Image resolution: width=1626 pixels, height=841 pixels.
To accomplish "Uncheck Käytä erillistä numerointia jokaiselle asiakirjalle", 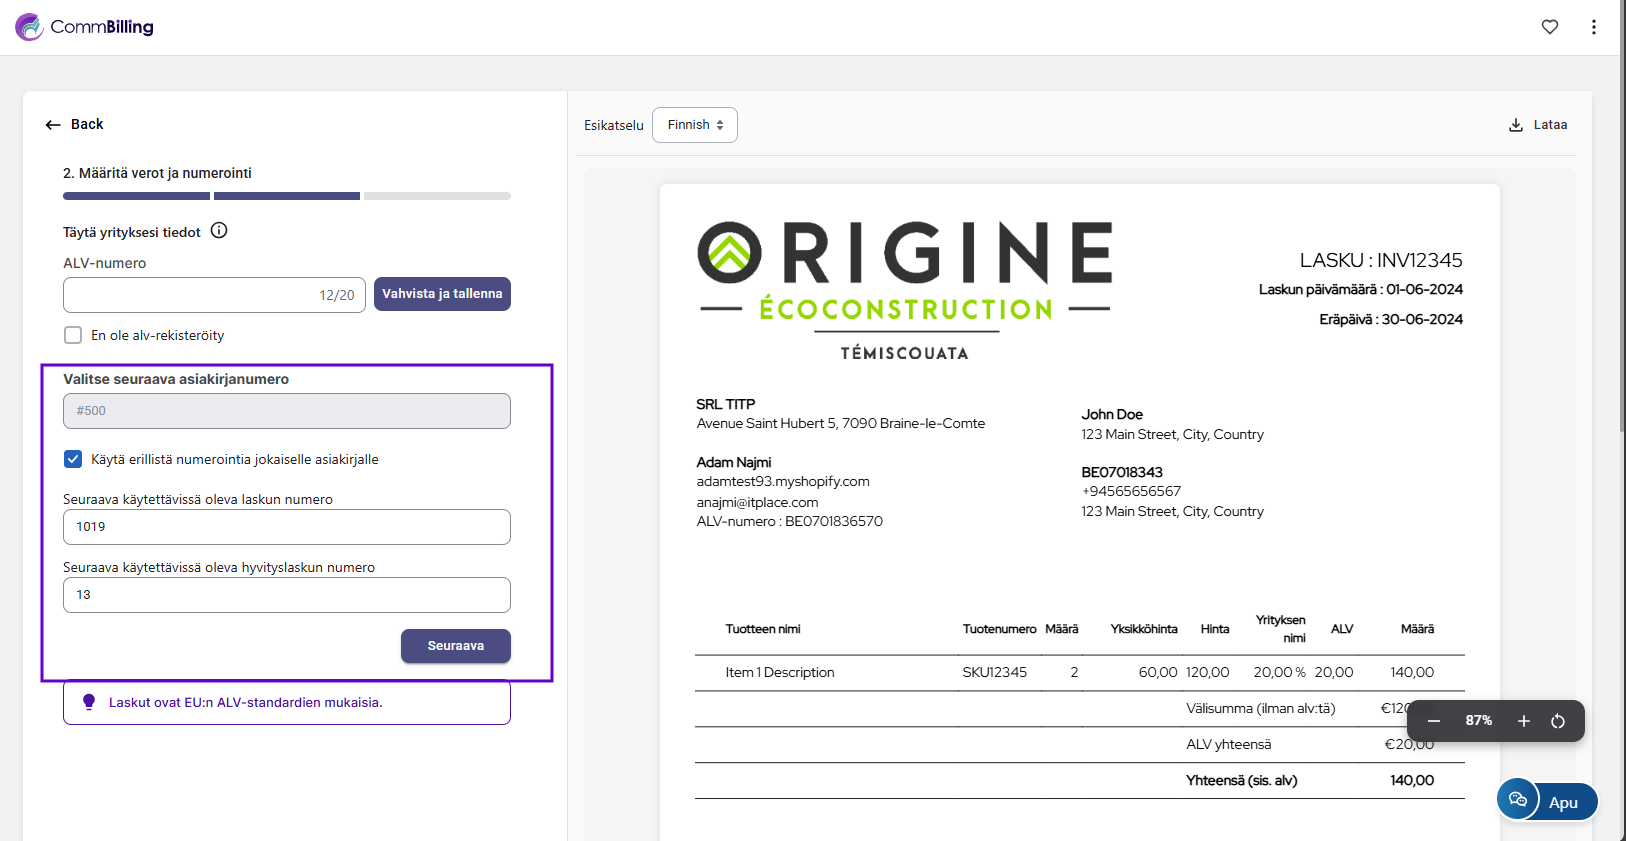I will [73, 459].
